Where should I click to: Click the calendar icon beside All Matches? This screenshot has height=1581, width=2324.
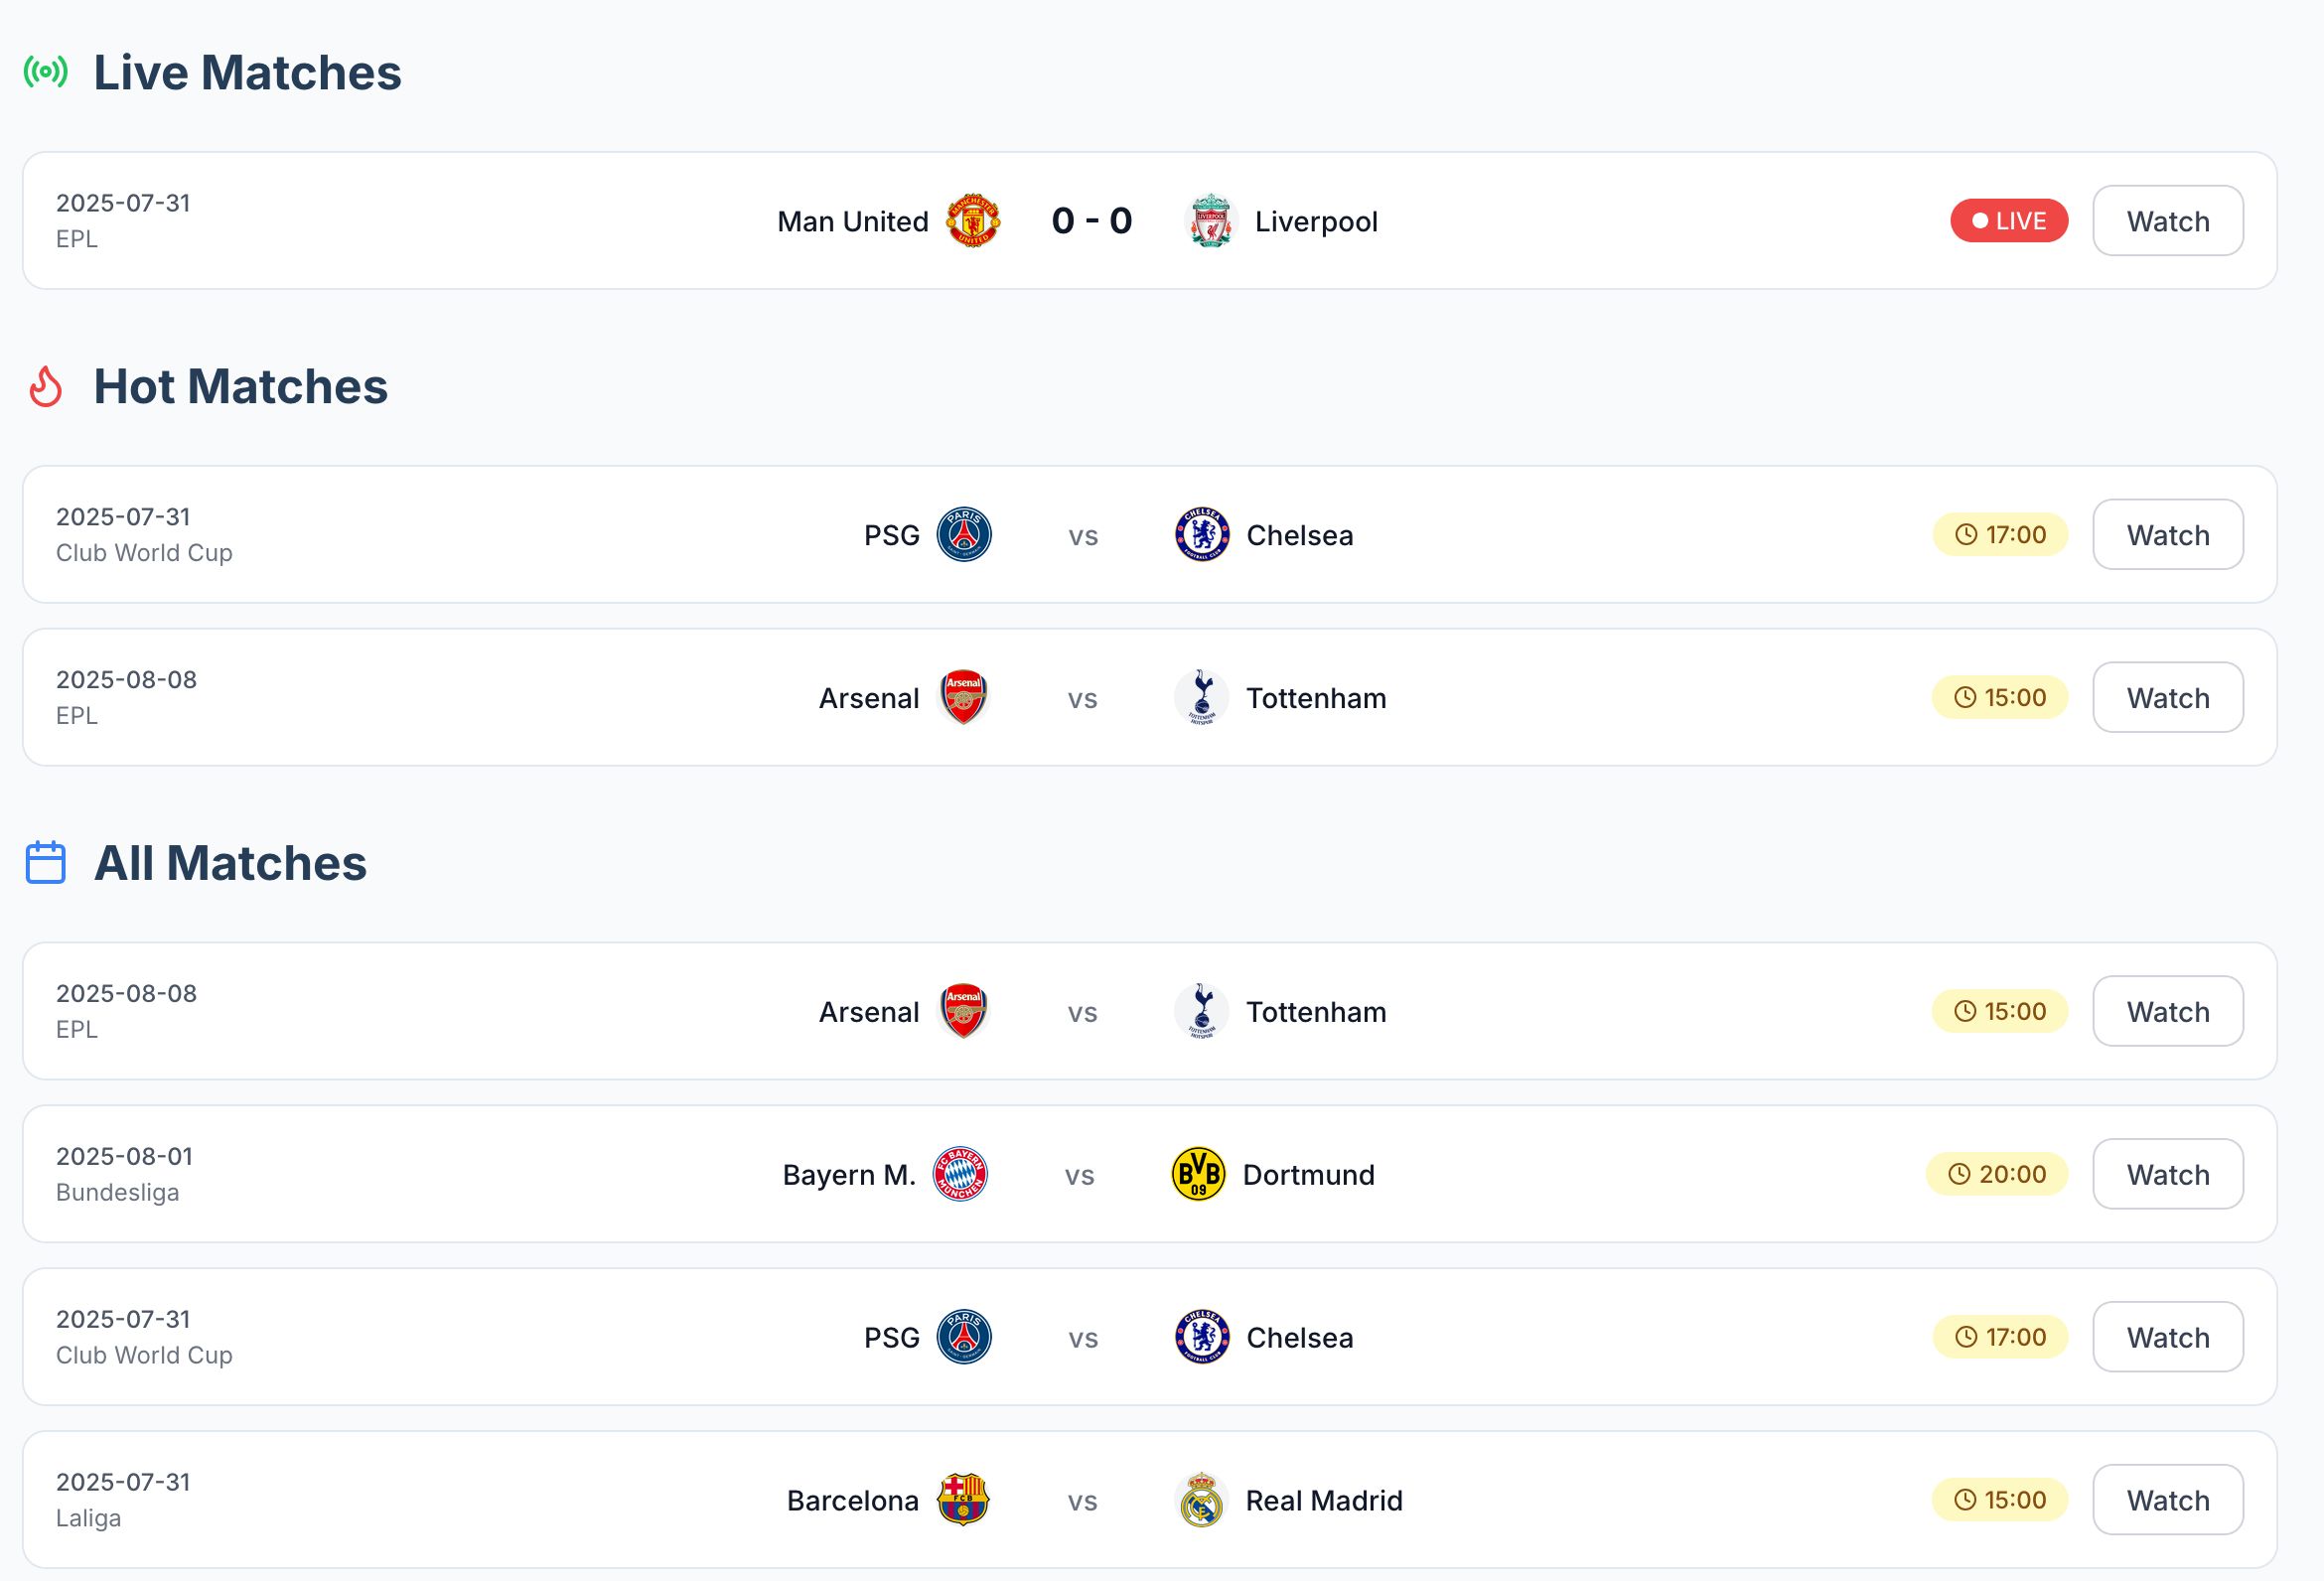click(46, 863)
